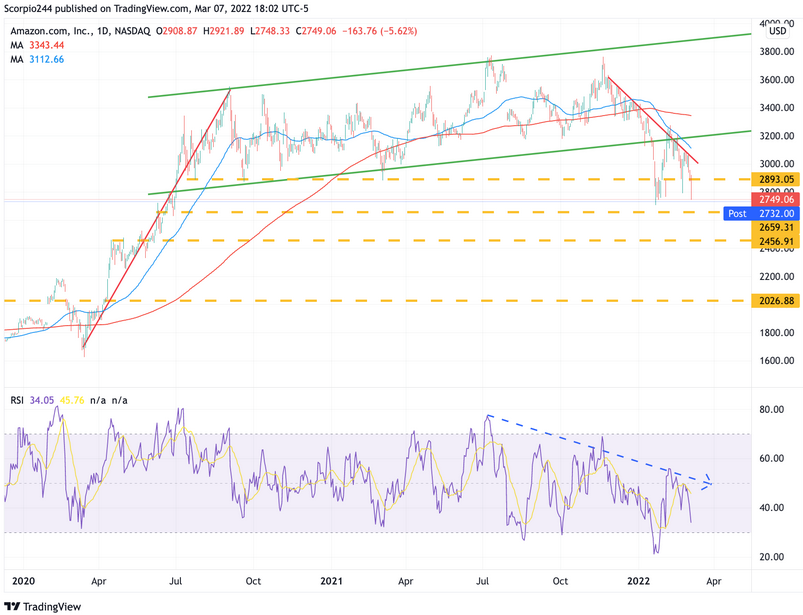Click the 2022 label on the time axis
Screen dimensions: 803x615
(639, 581)
